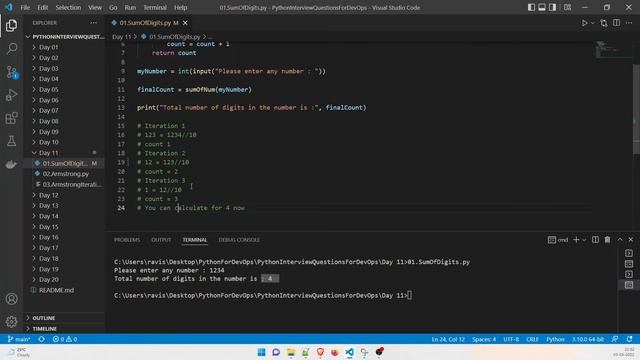This screenshot has width=640, height=360.
Task: Open run options dropdown arrow
Action: click(x=593, y=23)
